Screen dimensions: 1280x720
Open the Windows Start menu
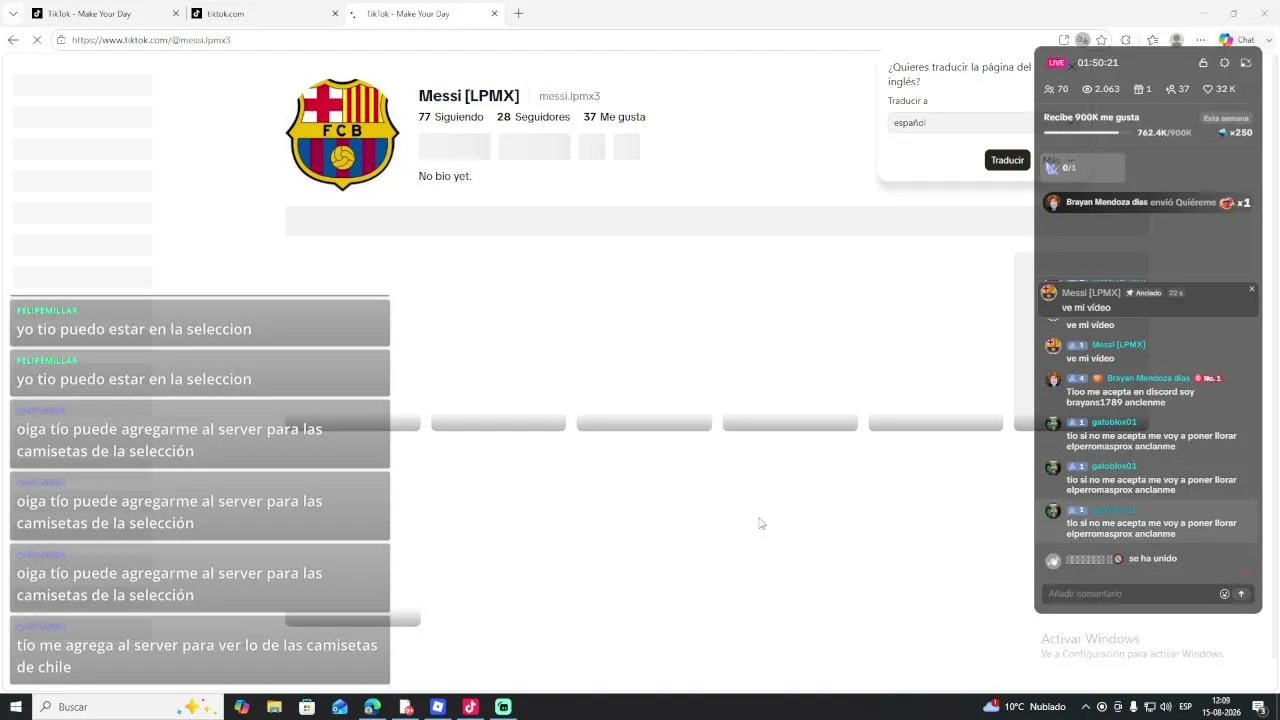[16, 707]
